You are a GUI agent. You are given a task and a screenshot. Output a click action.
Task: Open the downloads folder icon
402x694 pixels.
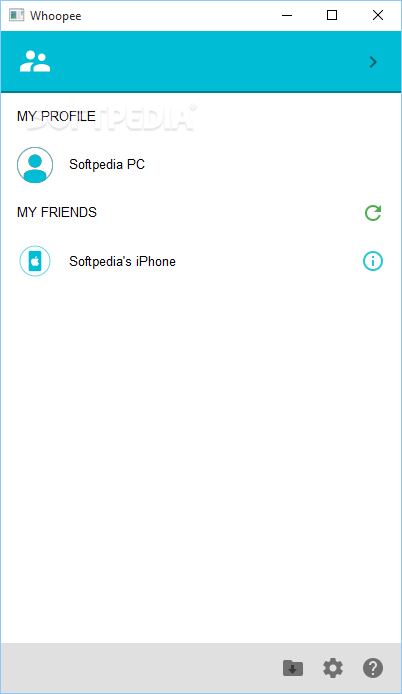point(293,668)
